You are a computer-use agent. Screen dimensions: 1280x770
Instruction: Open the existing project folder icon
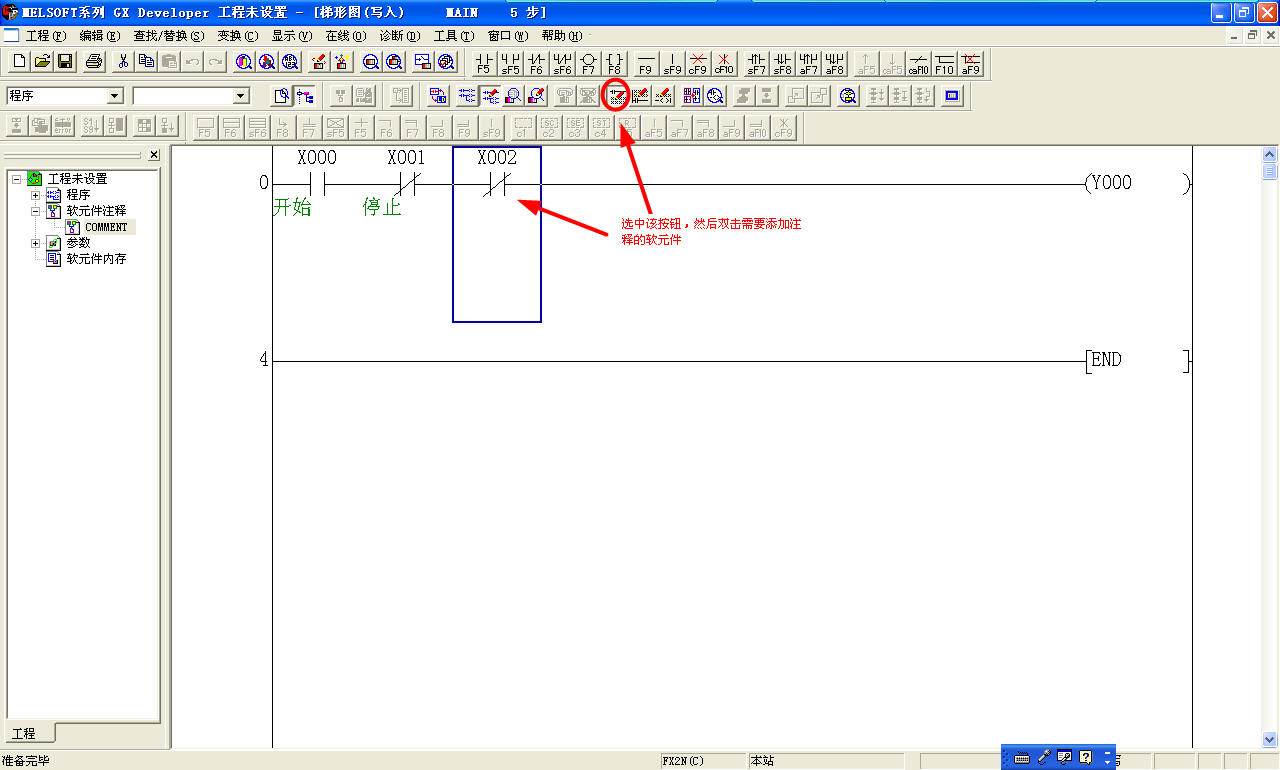click(x=42, y=62)
